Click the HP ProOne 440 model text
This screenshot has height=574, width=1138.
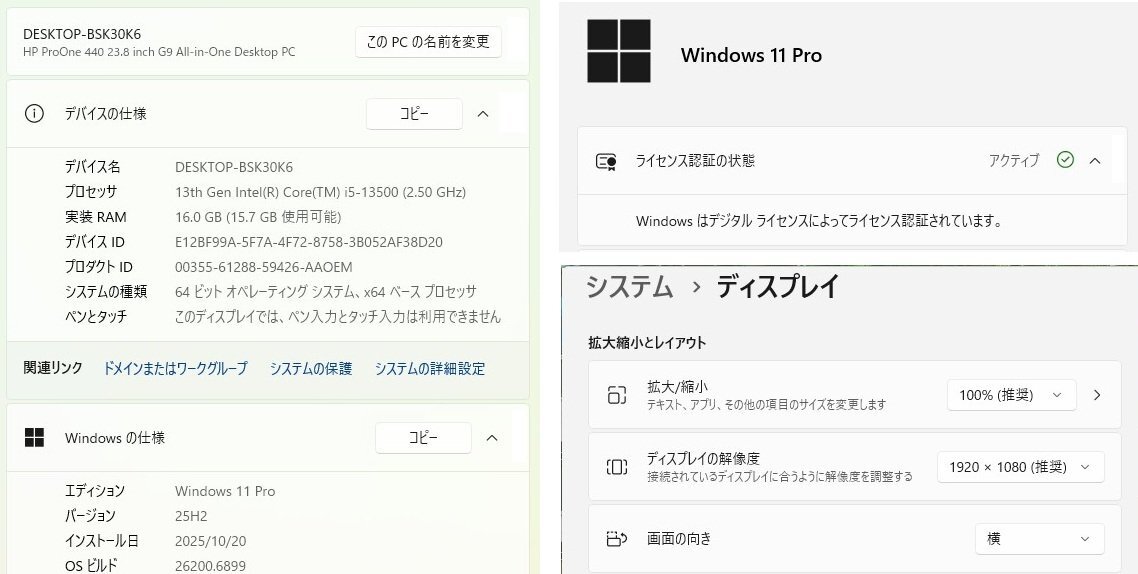pos(159,52)
